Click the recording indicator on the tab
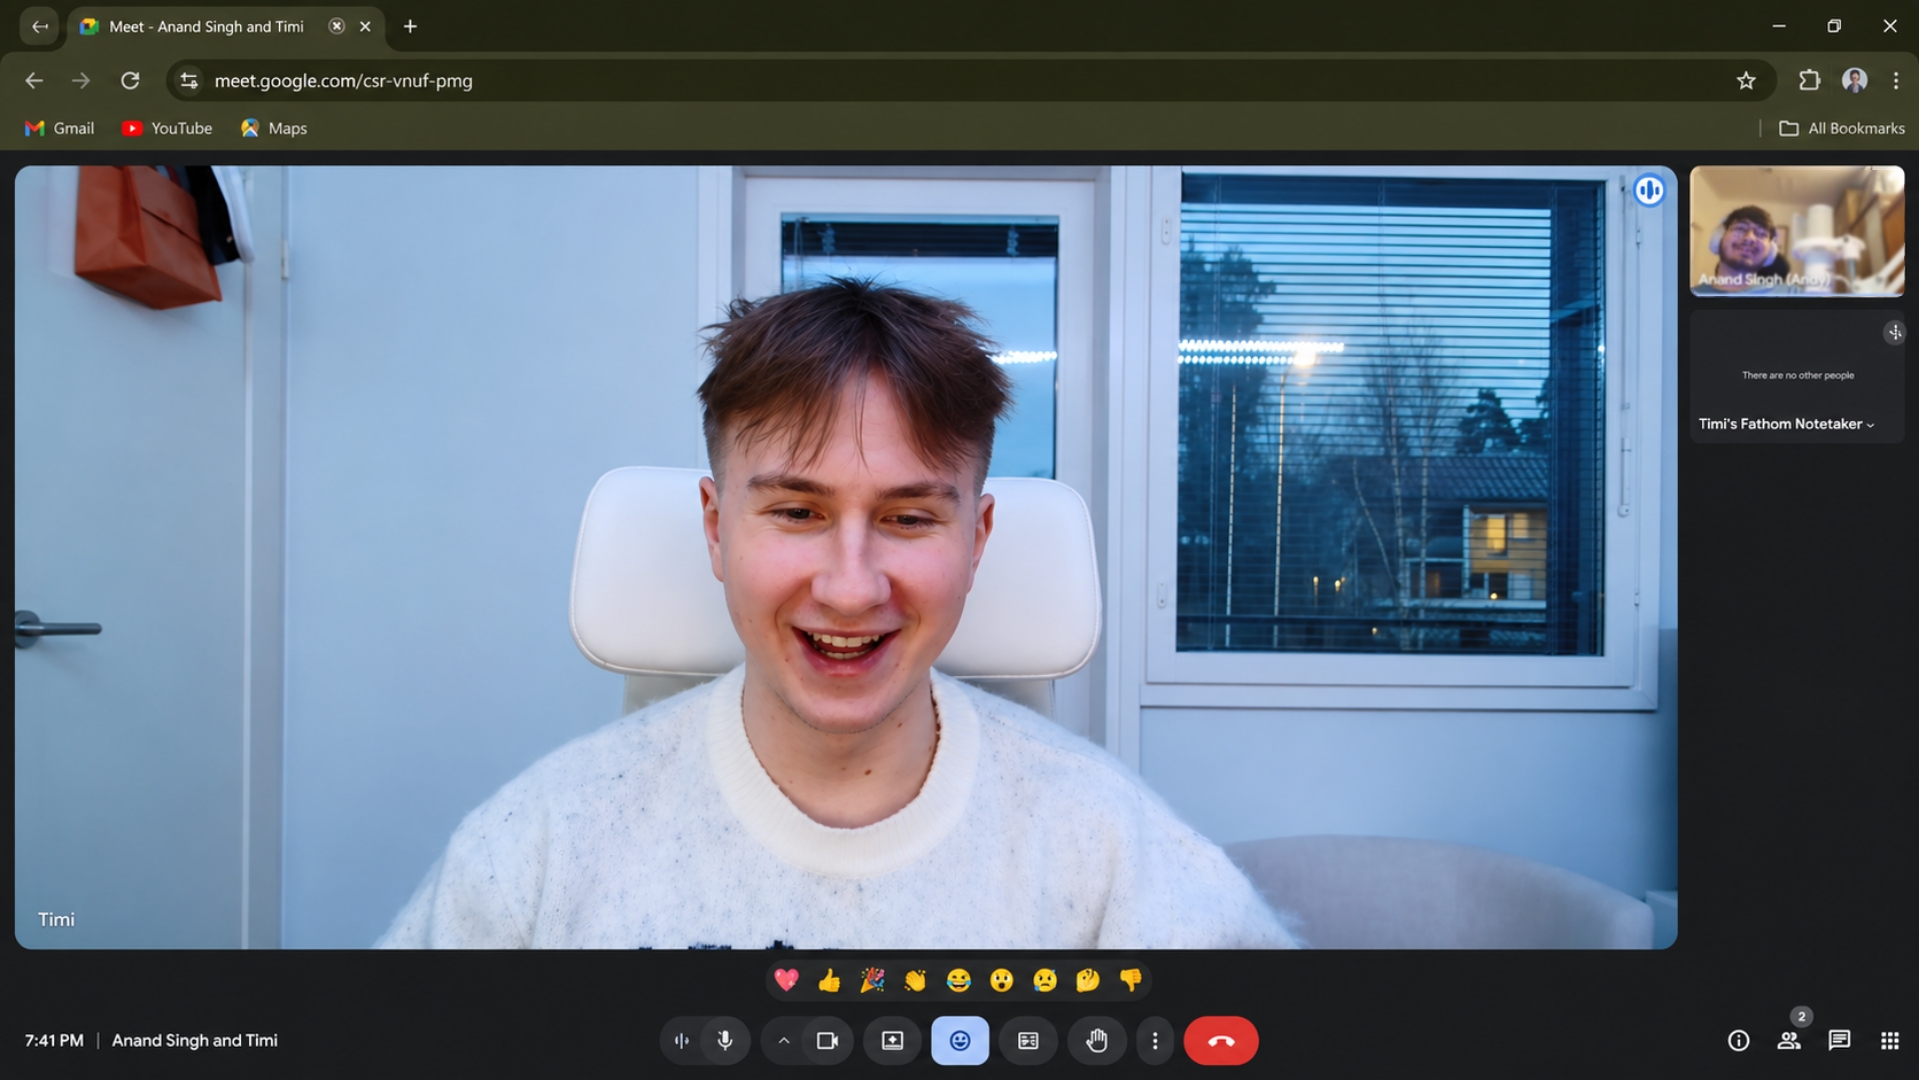The height and width of the screenshot is (1080, 1919). [x=337, y=26]
